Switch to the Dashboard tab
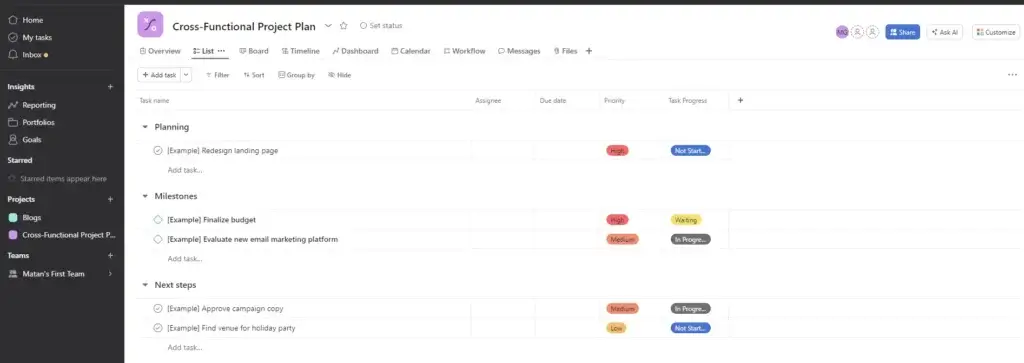 [x=355, y=51]
